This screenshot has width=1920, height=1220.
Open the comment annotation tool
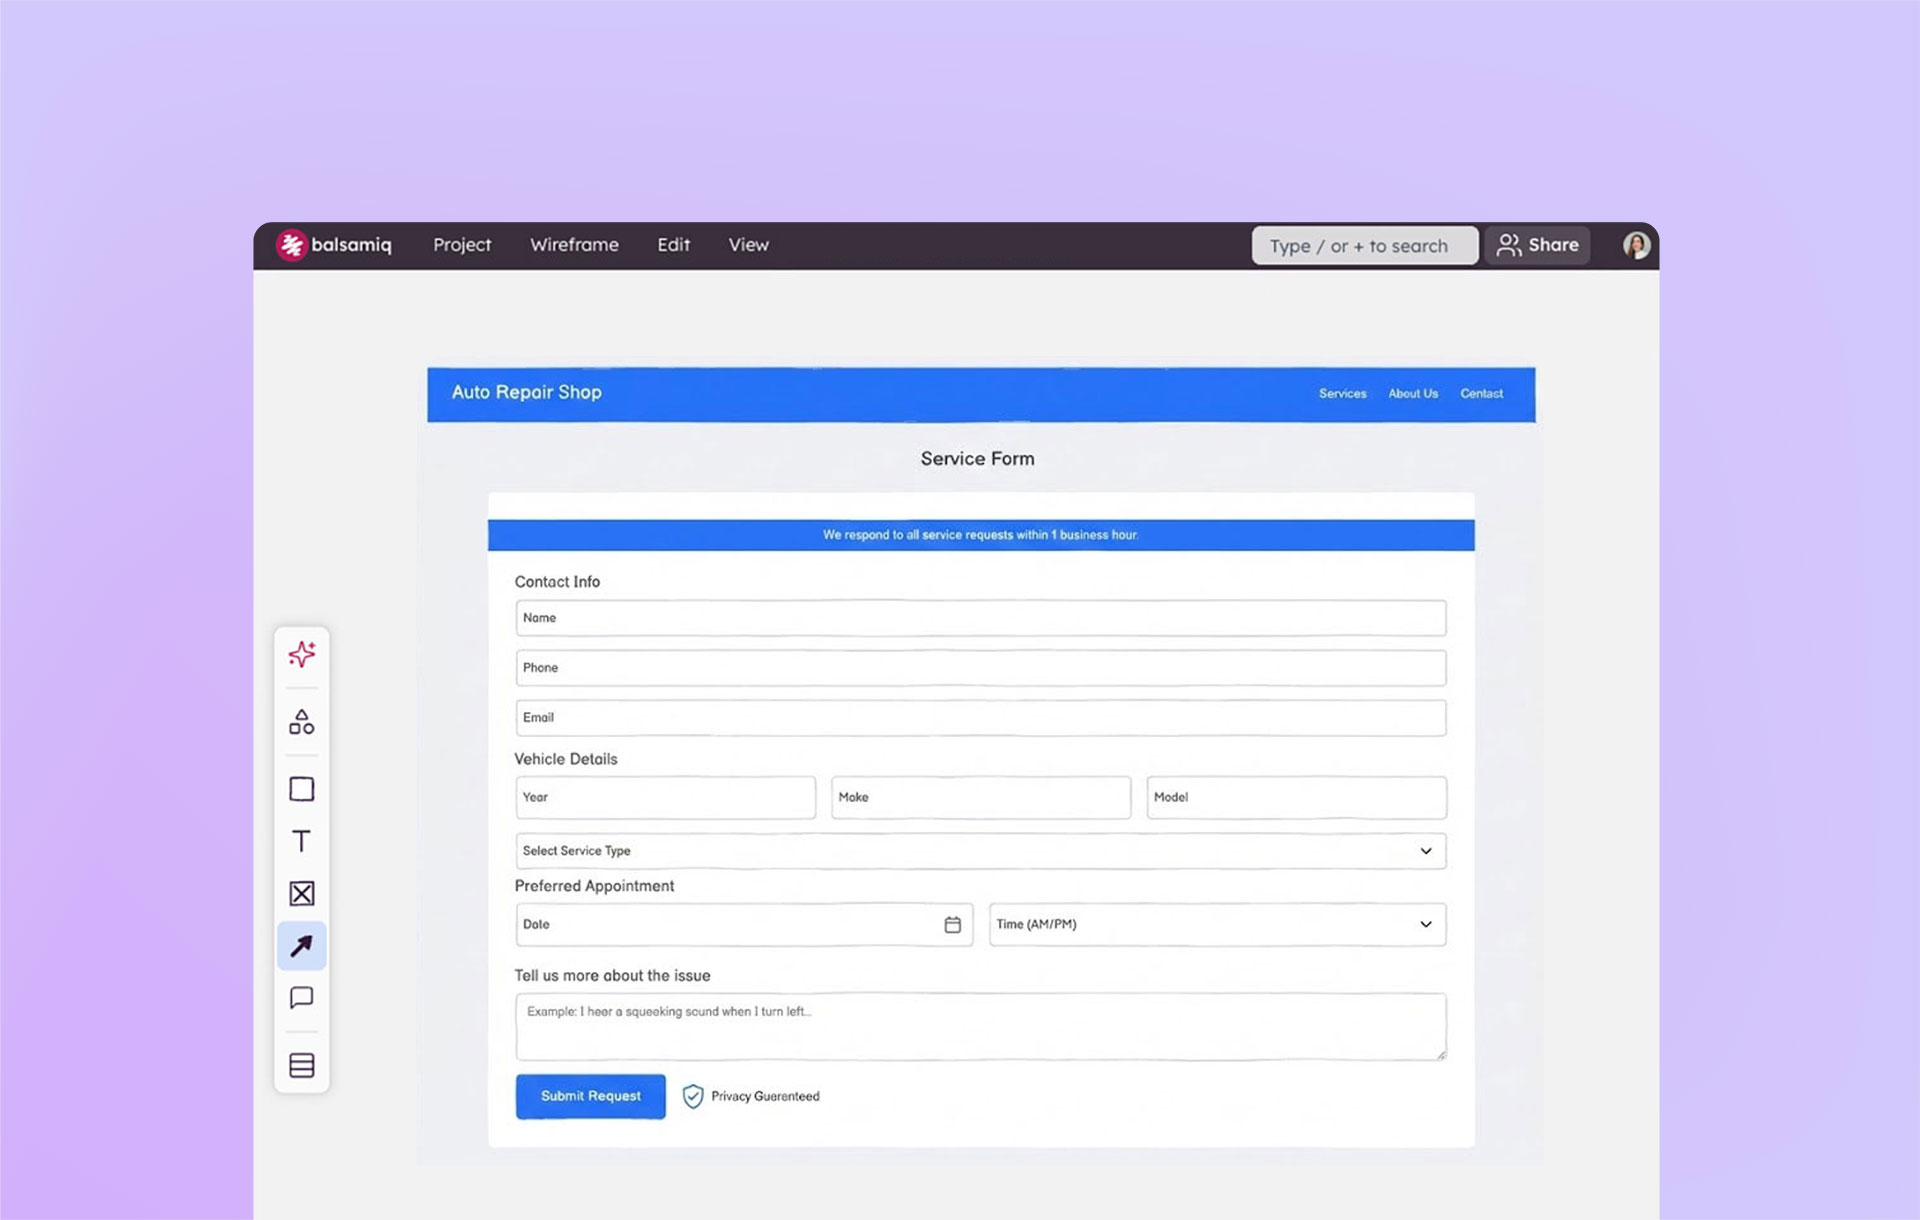pos(301,997)
